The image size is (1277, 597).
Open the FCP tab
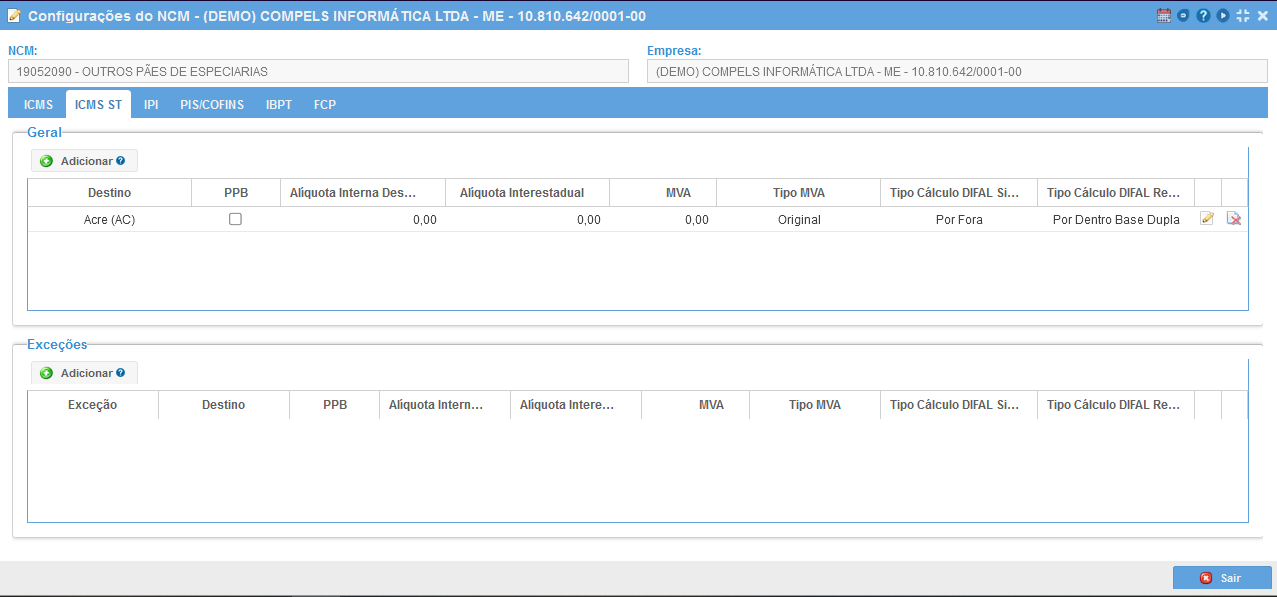point(325,104)
